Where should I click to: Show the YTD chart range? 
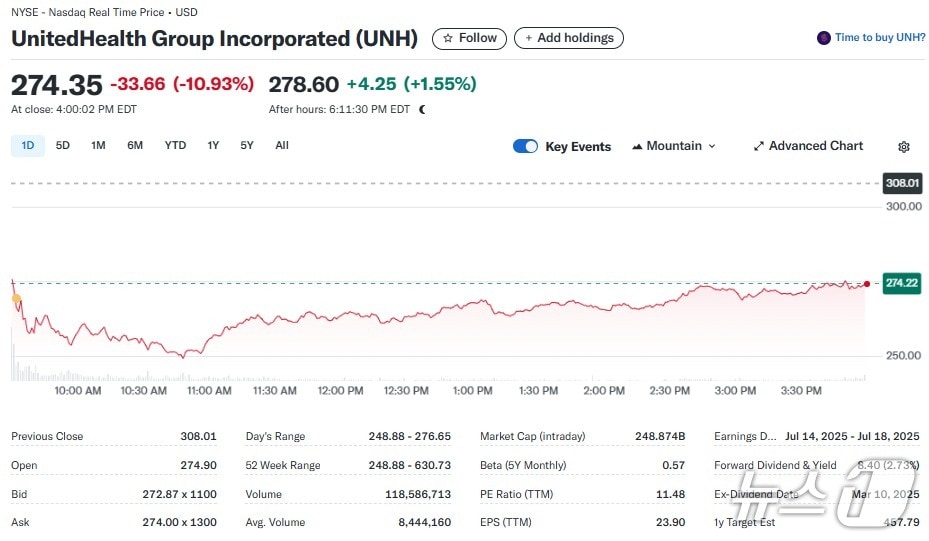coord(175,146)
